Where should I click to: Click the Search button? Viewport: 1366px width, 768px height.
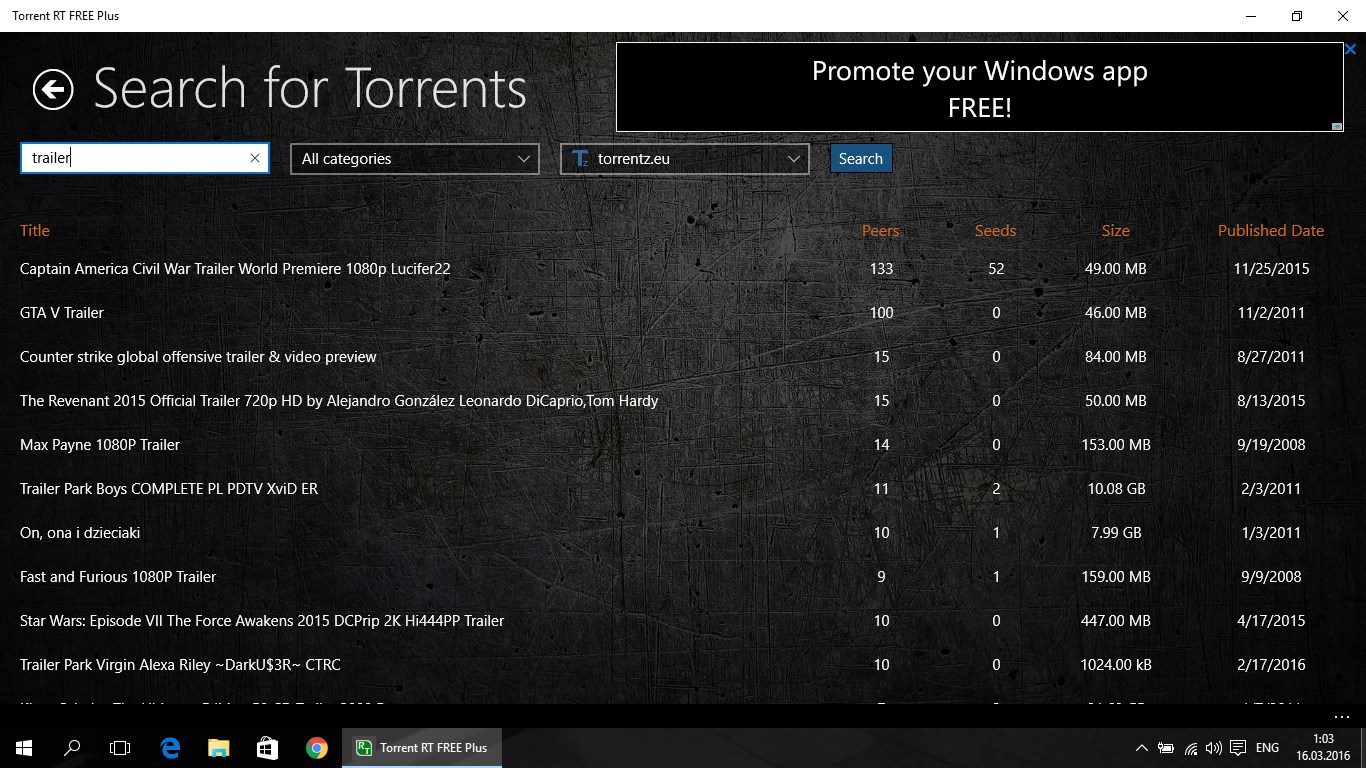(861, 158)
